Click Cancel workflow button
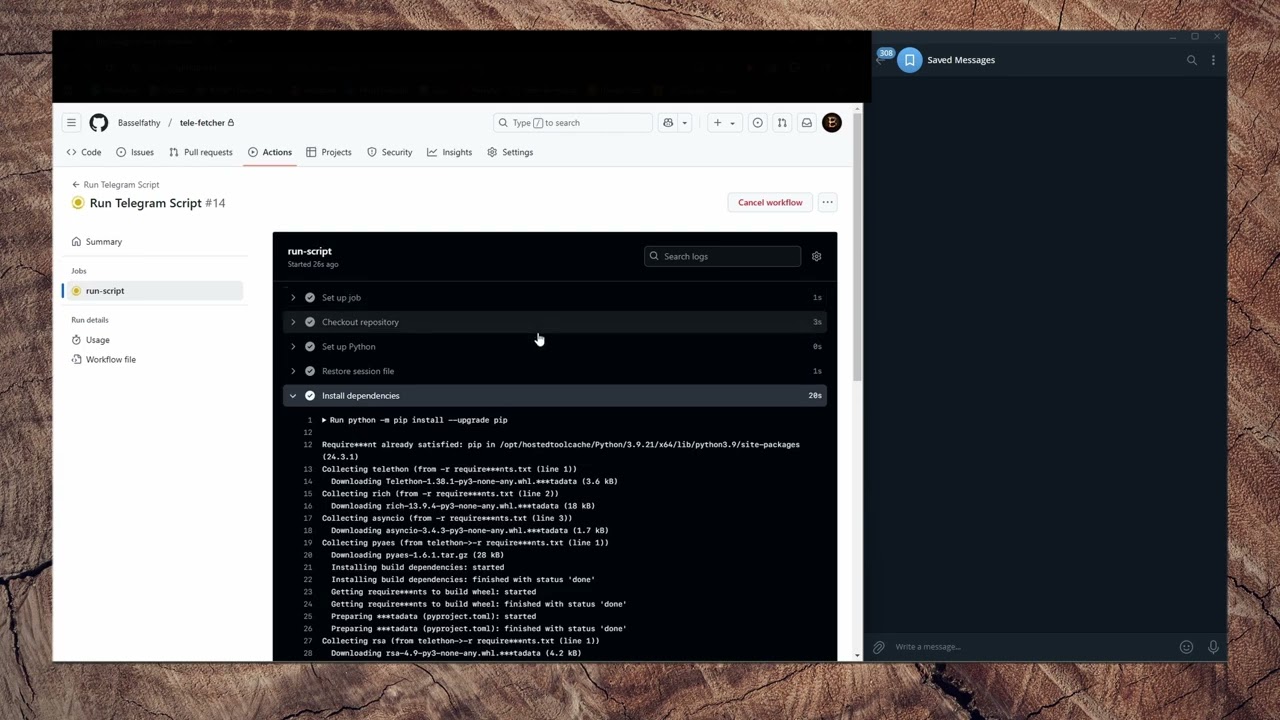Viewport: 1280px width, 720px height. coord(770,202)
